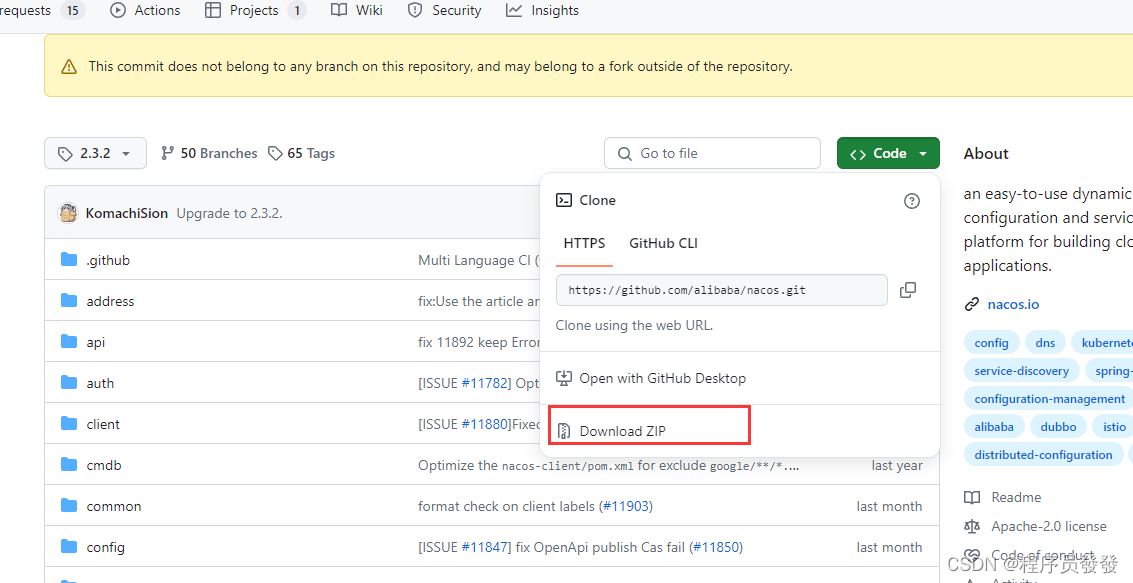This screenshot has height=583, width=1133.
Task: Open pull request #11850 link
Action: pos(716,548)
